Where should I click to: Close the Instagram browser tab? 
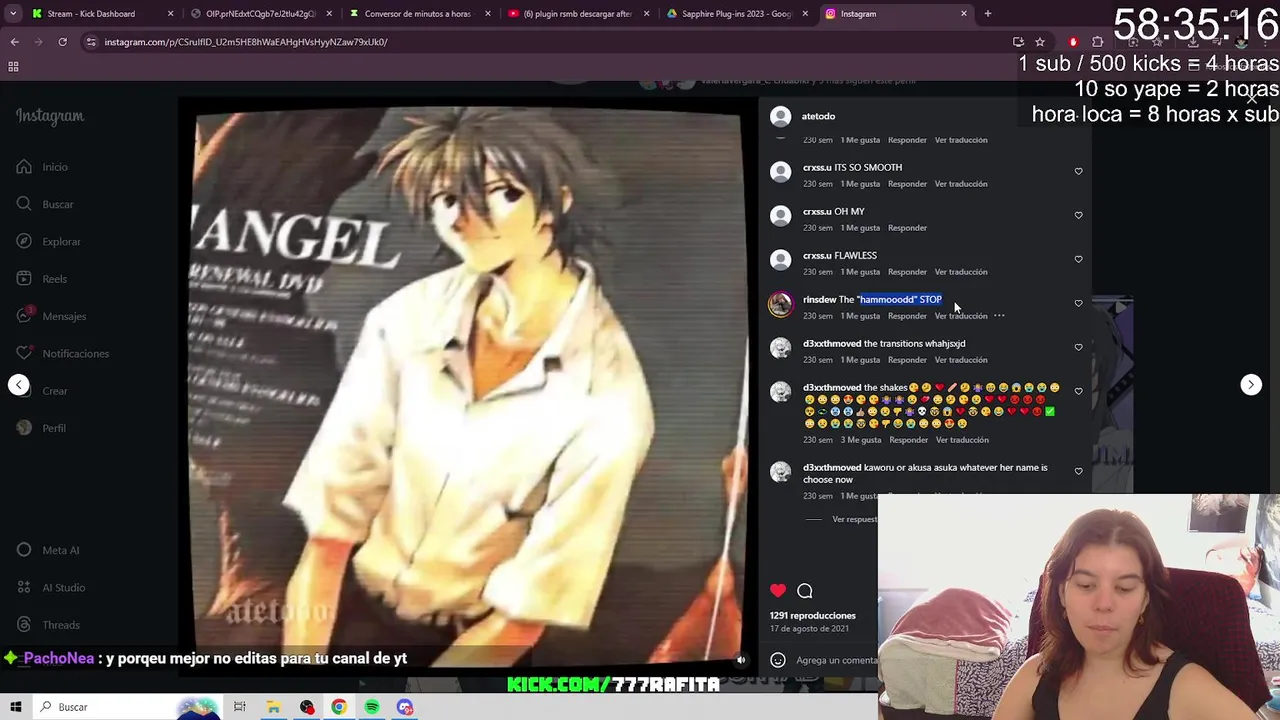point(964,14)
